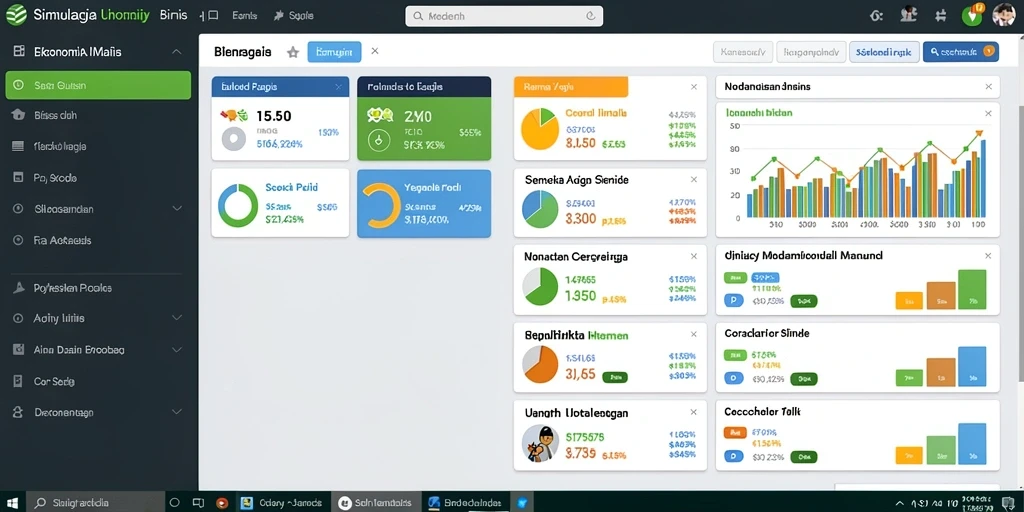Click the user avatar in top bar

[1003, 14]
